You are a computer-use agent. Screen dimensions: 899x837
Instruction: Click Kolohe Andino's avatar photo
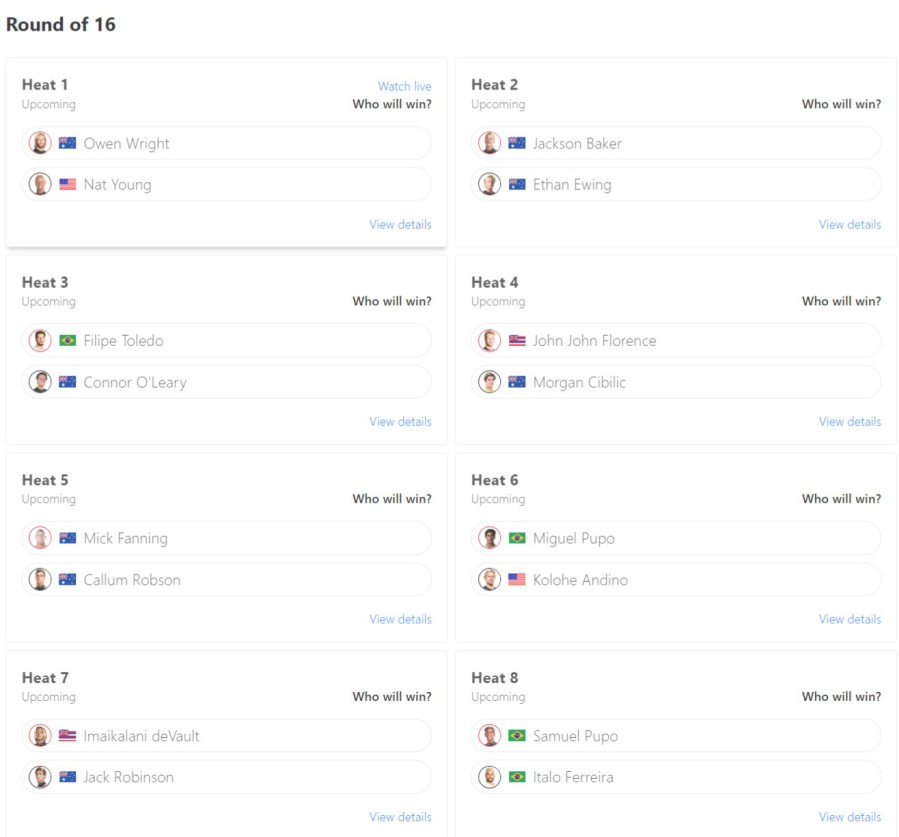tap(489, 580)
